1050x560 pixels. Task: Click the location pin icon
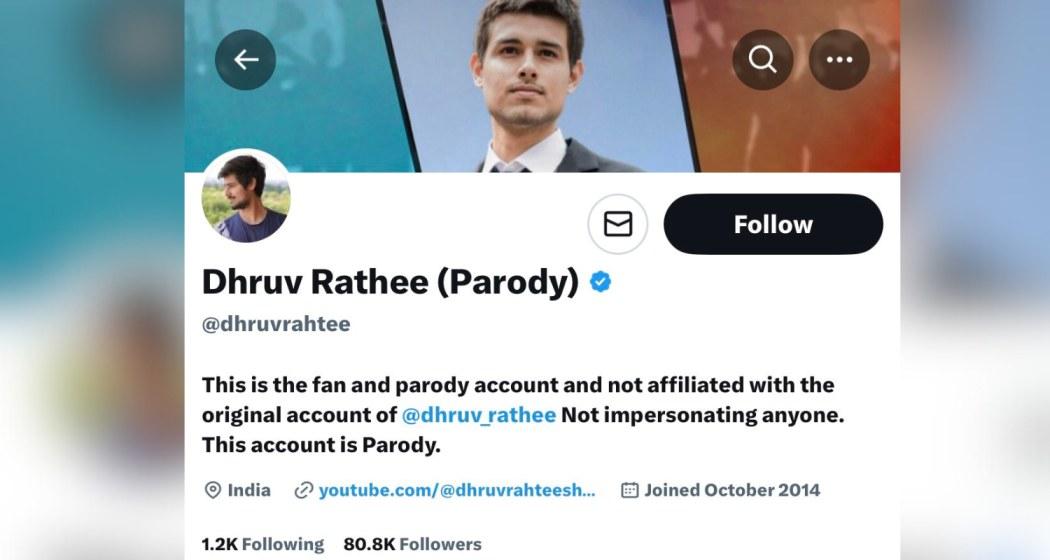(x=212, y=490)
